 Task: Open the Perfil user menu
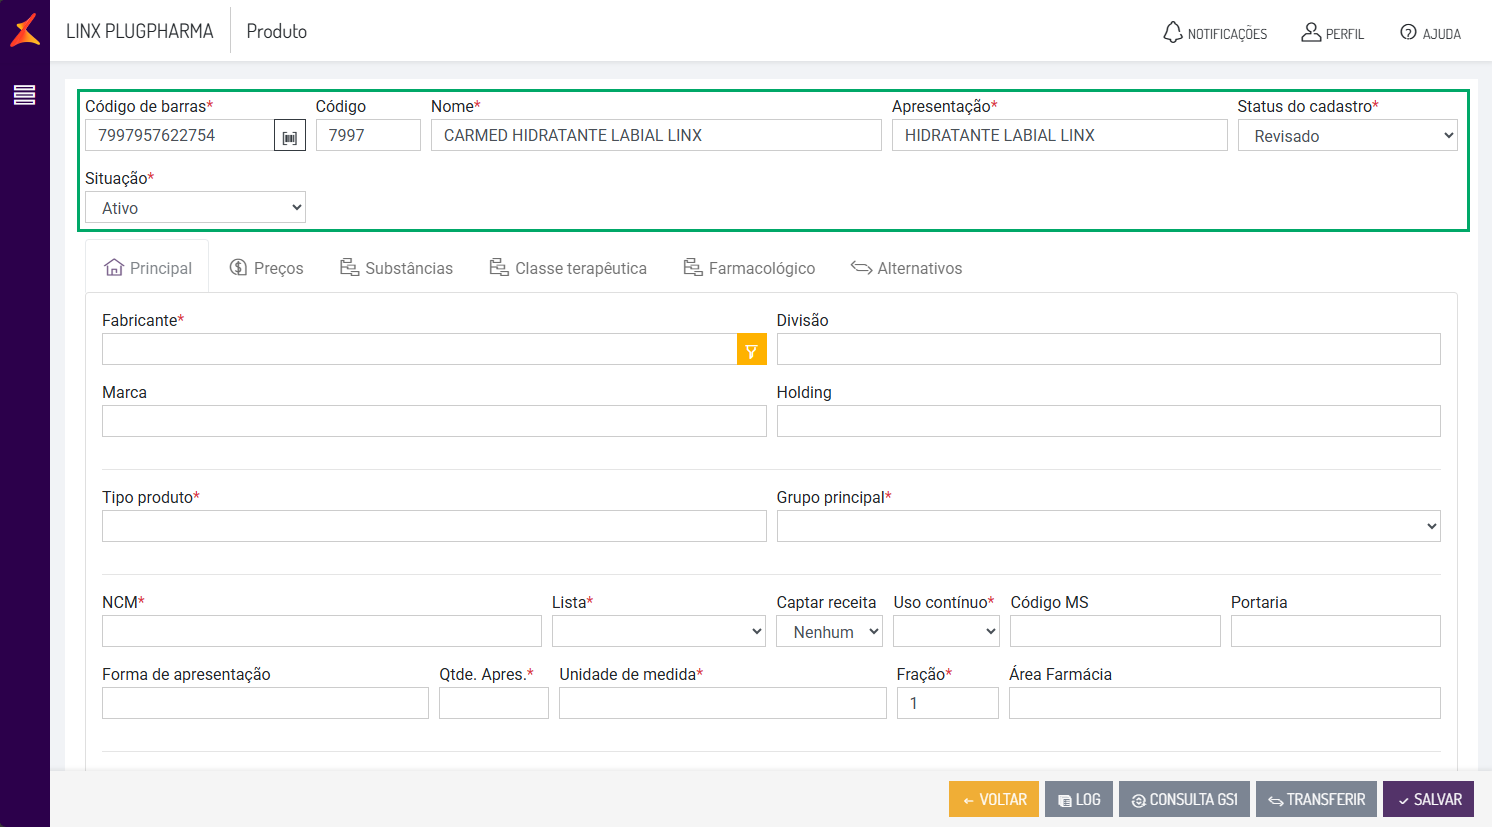coord(1332,33)
